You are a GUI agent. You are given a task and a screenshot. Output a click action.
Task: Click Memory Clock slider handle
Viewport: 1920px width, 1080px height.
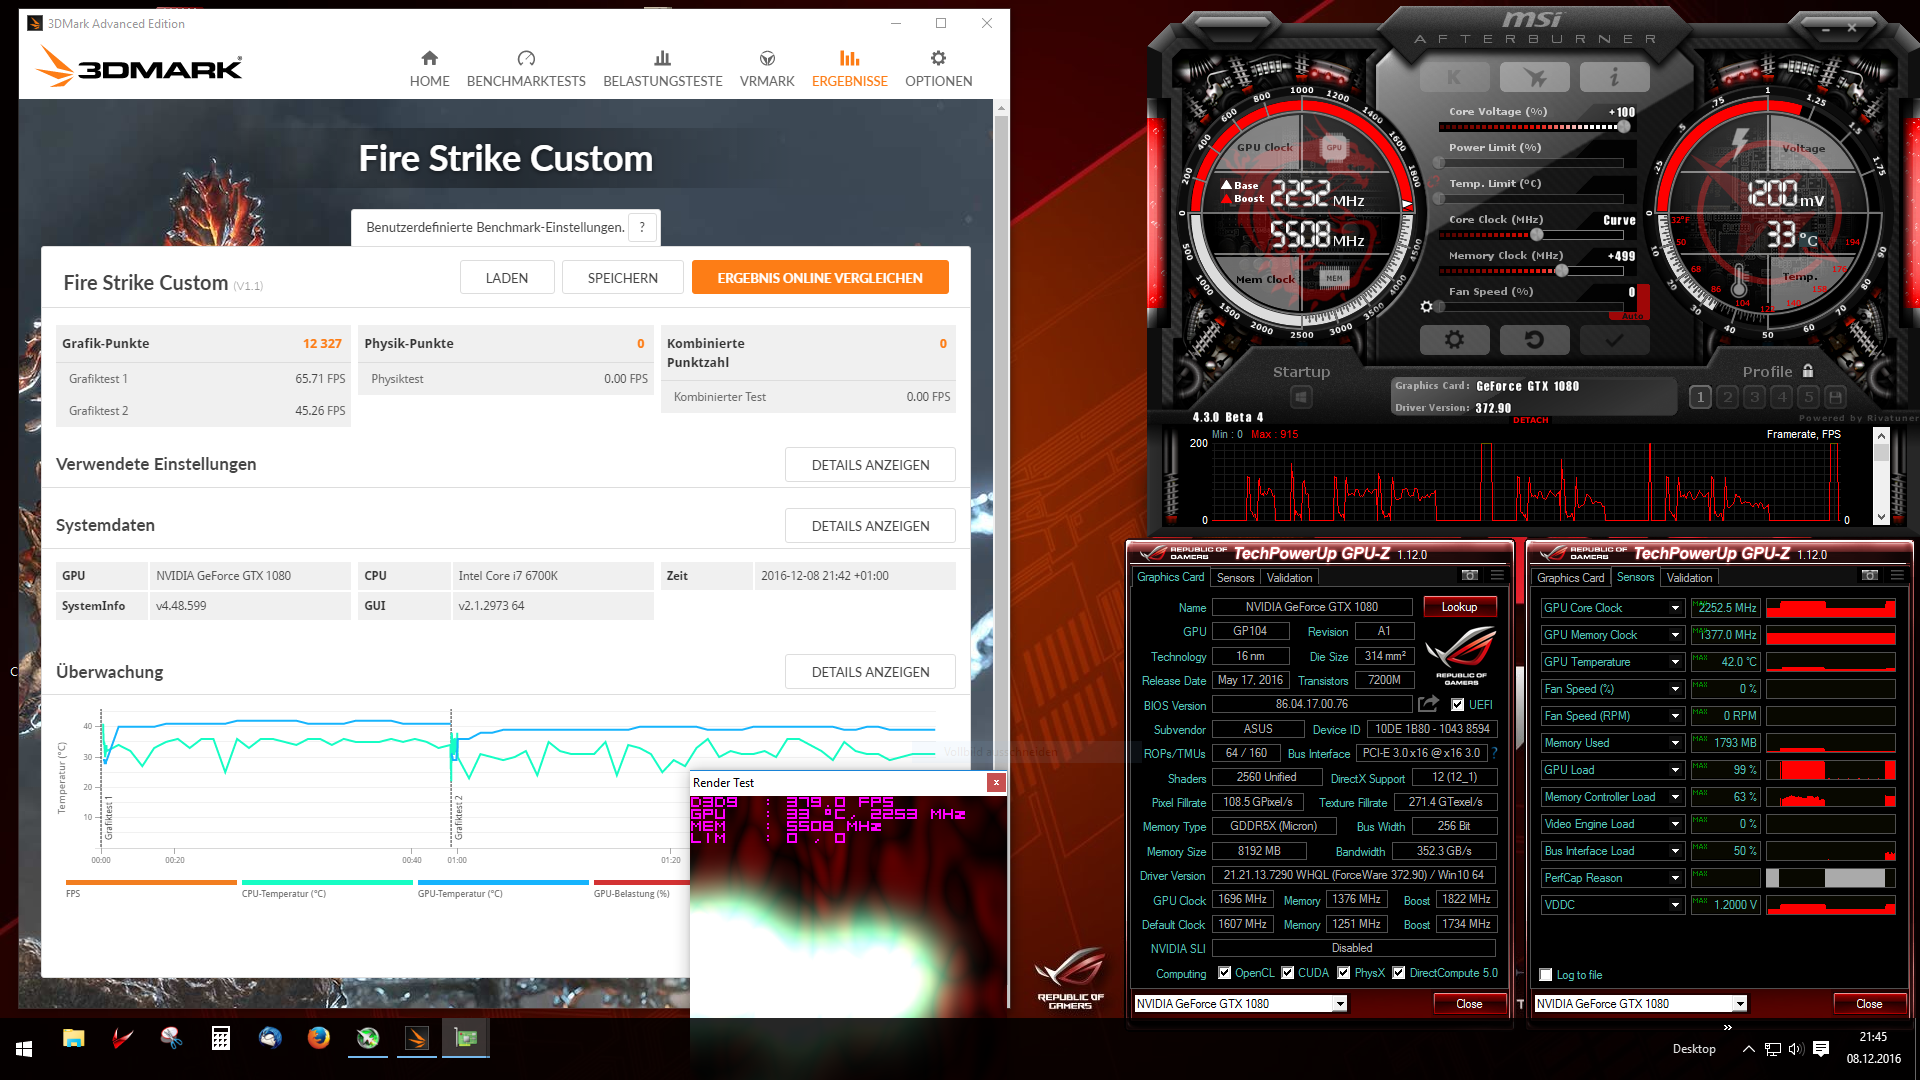(x=1561, y=271)
